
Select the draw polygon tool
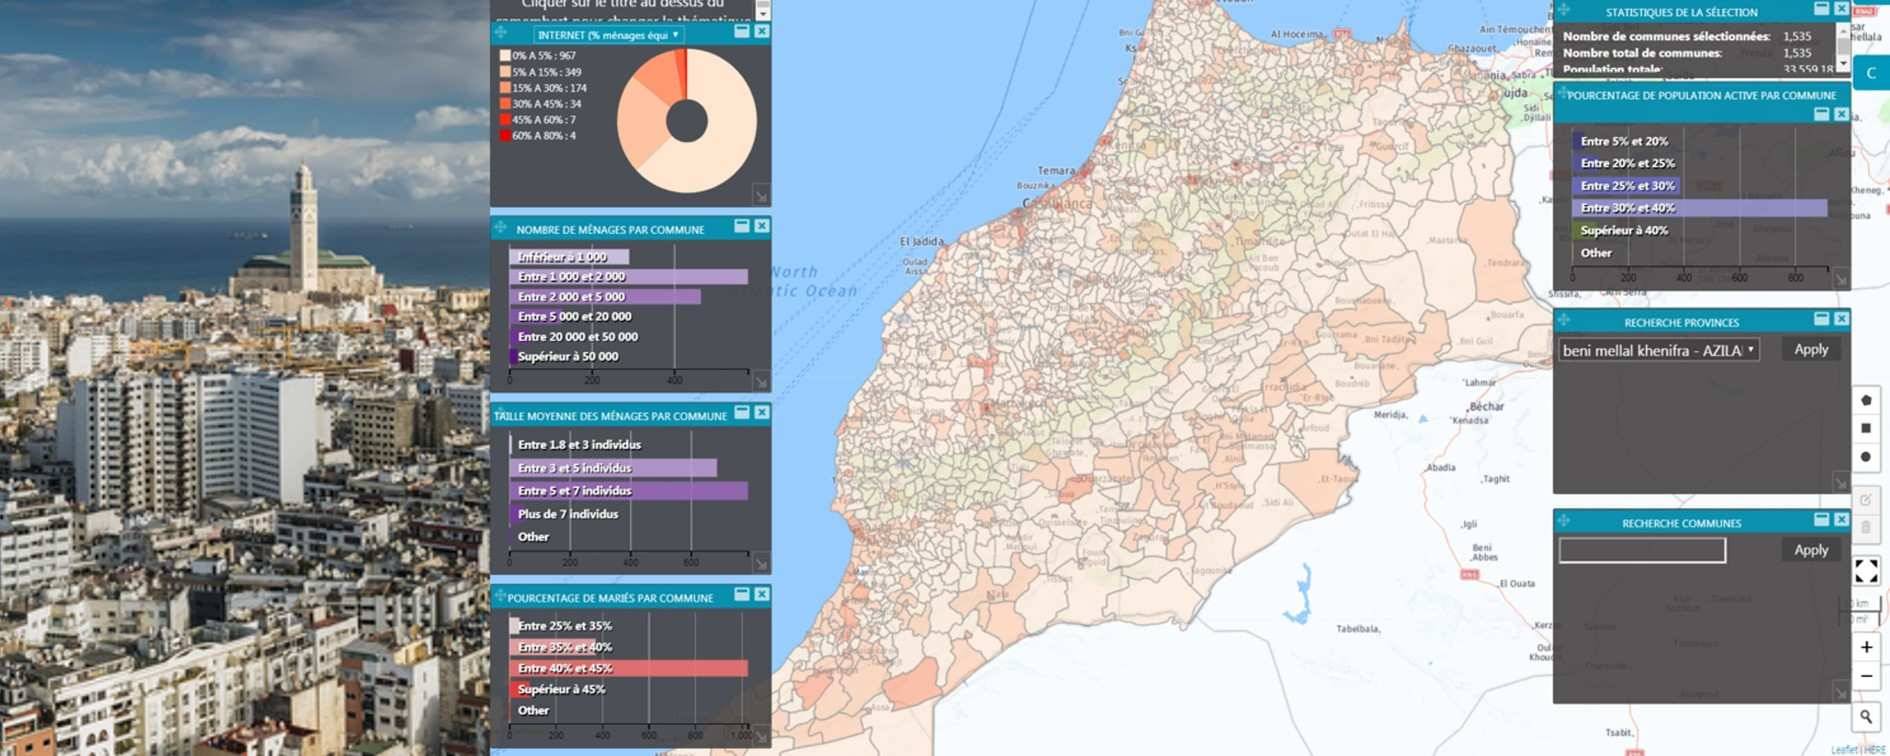coord(1866,400)
